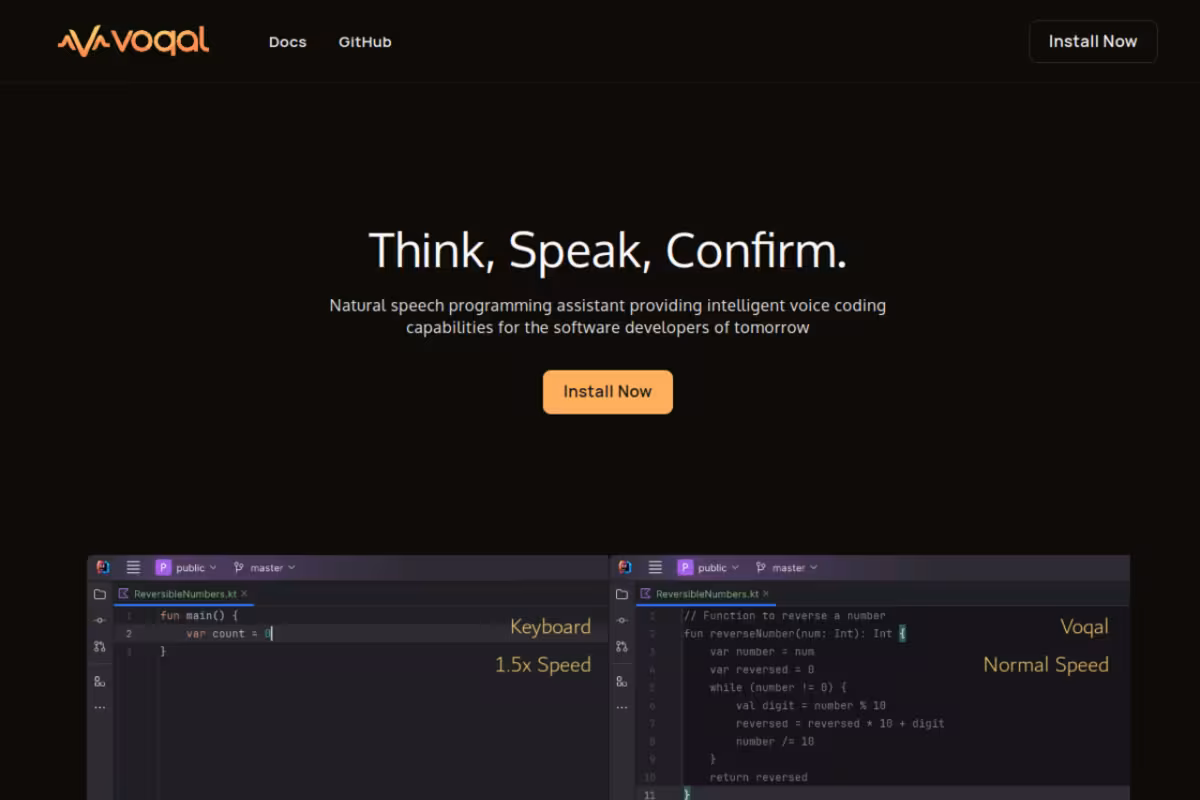Click line number 2 in Keyboard demo gutter
Screen dimensions: 1200x800
(x=128, y=634)
